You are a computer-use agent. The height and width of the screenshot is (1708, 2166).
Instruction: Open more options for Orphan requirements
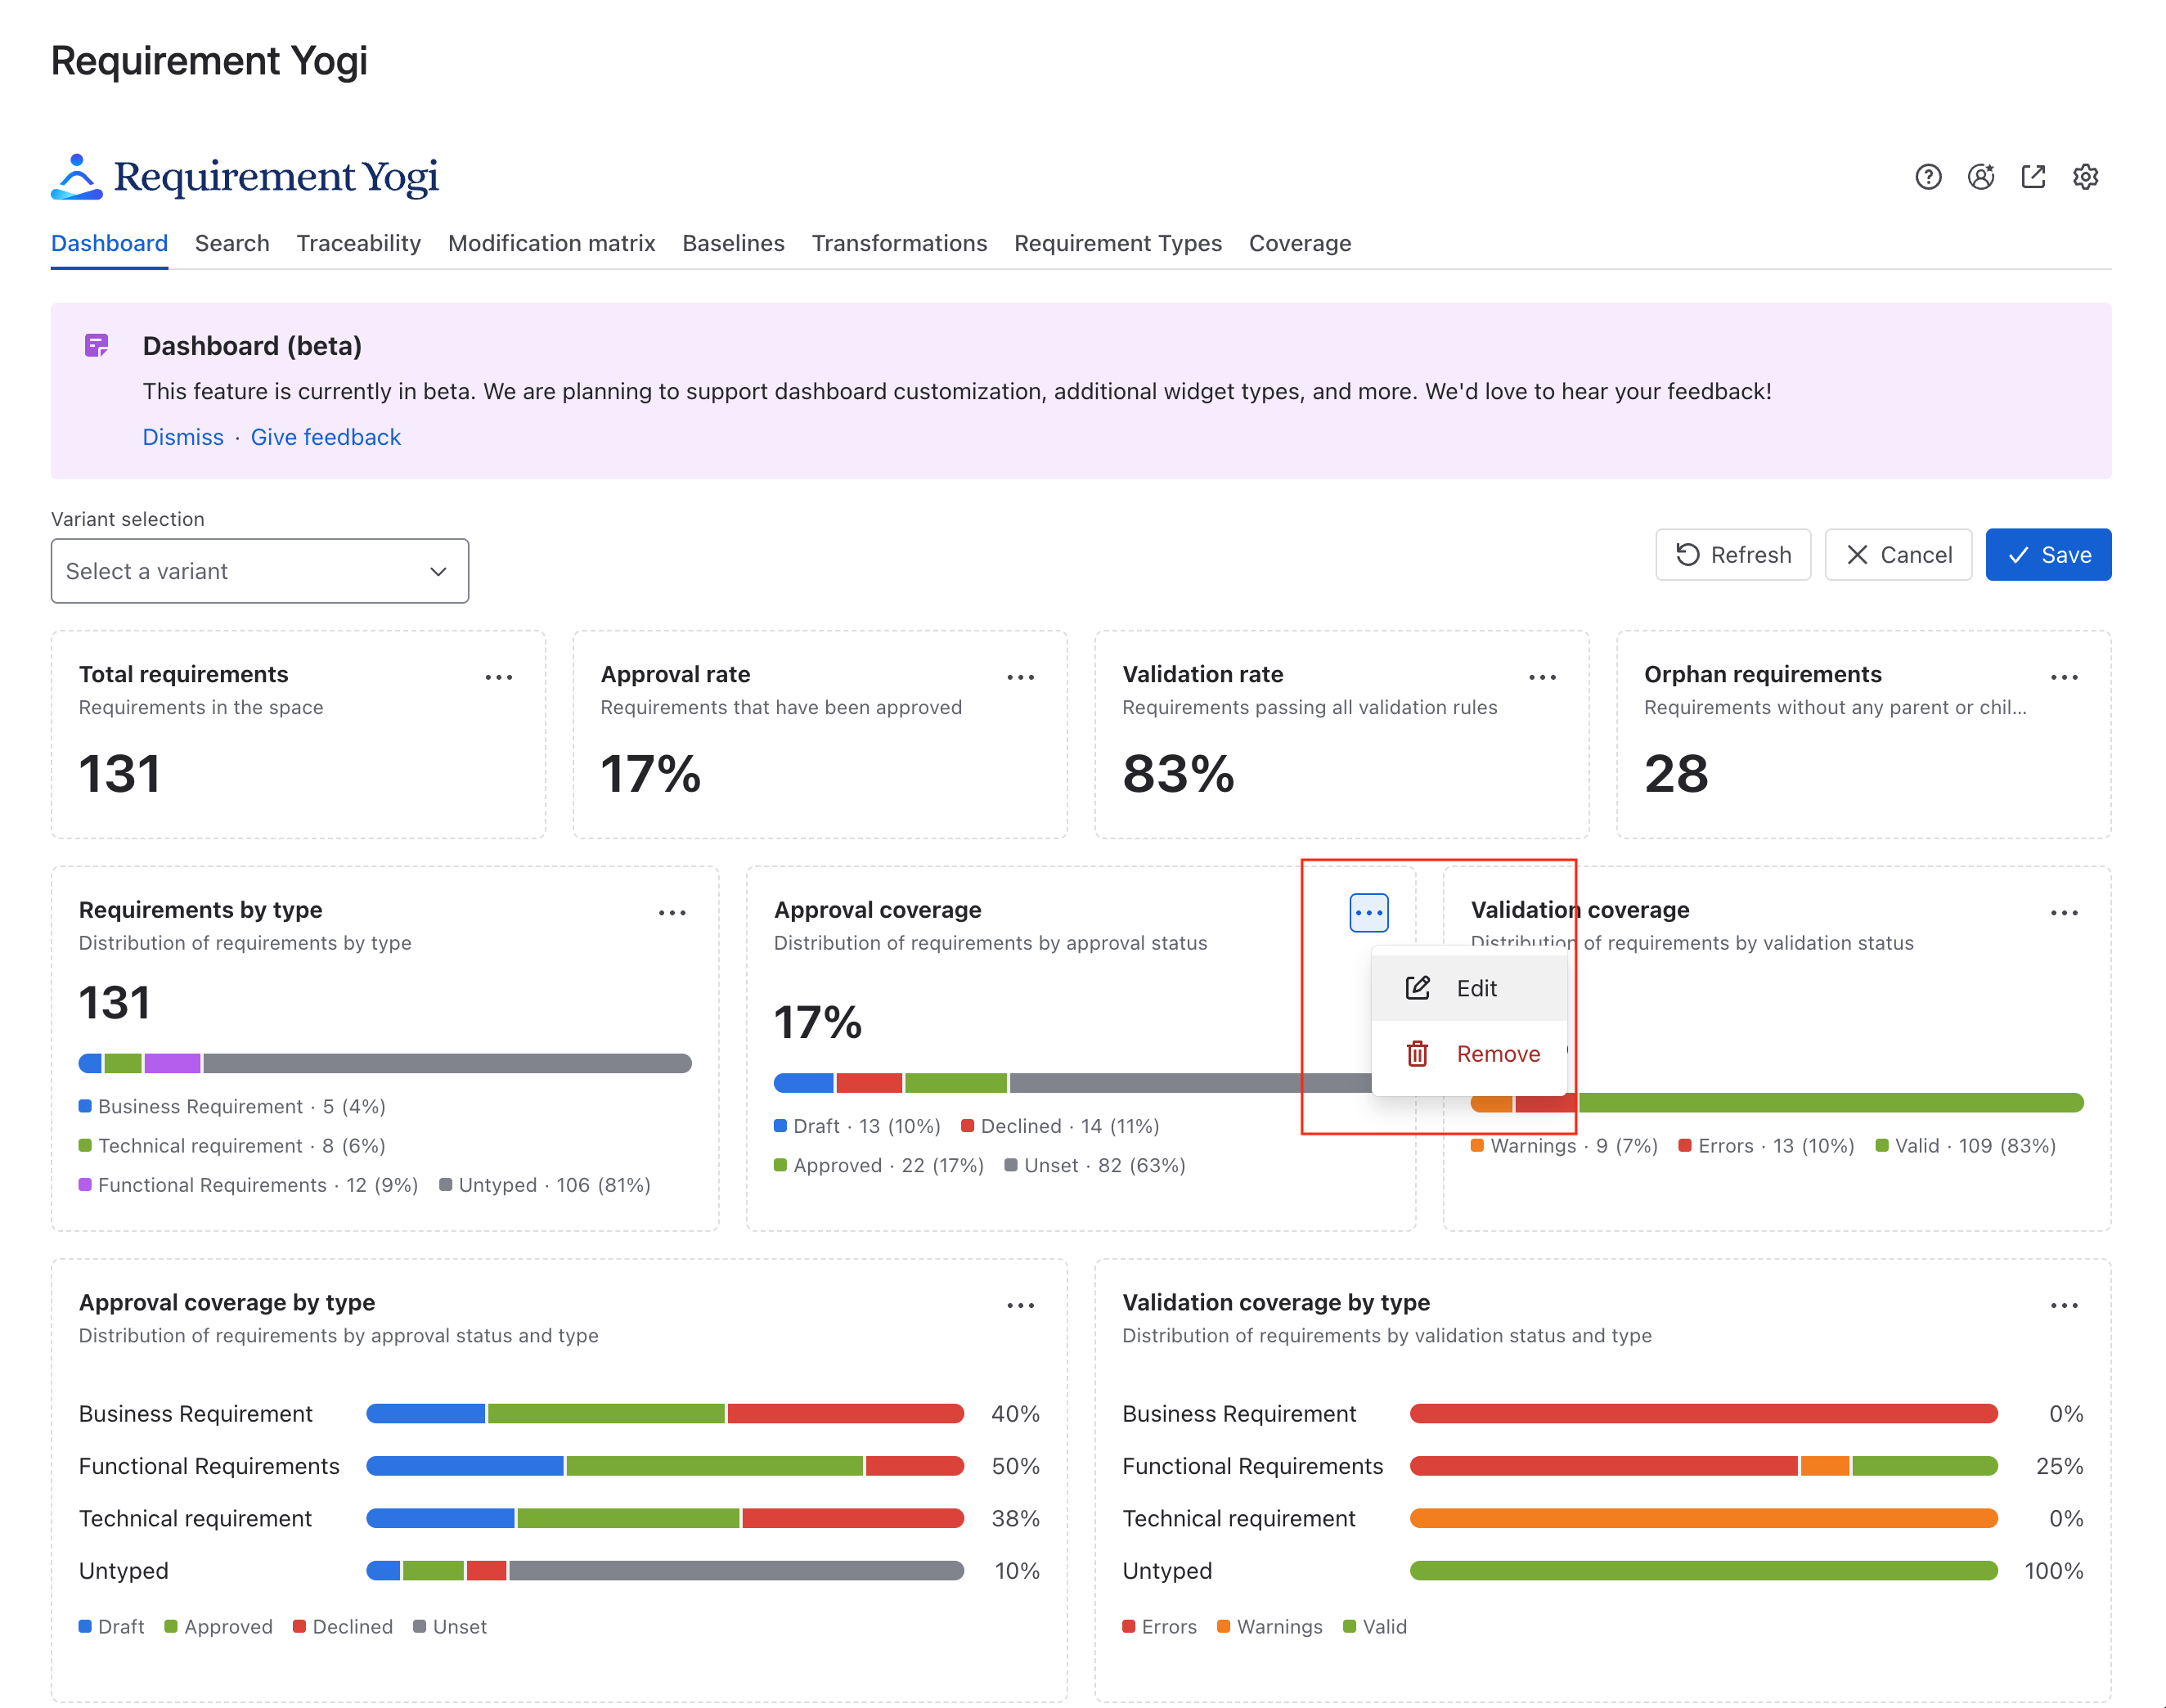(2065, 677)
